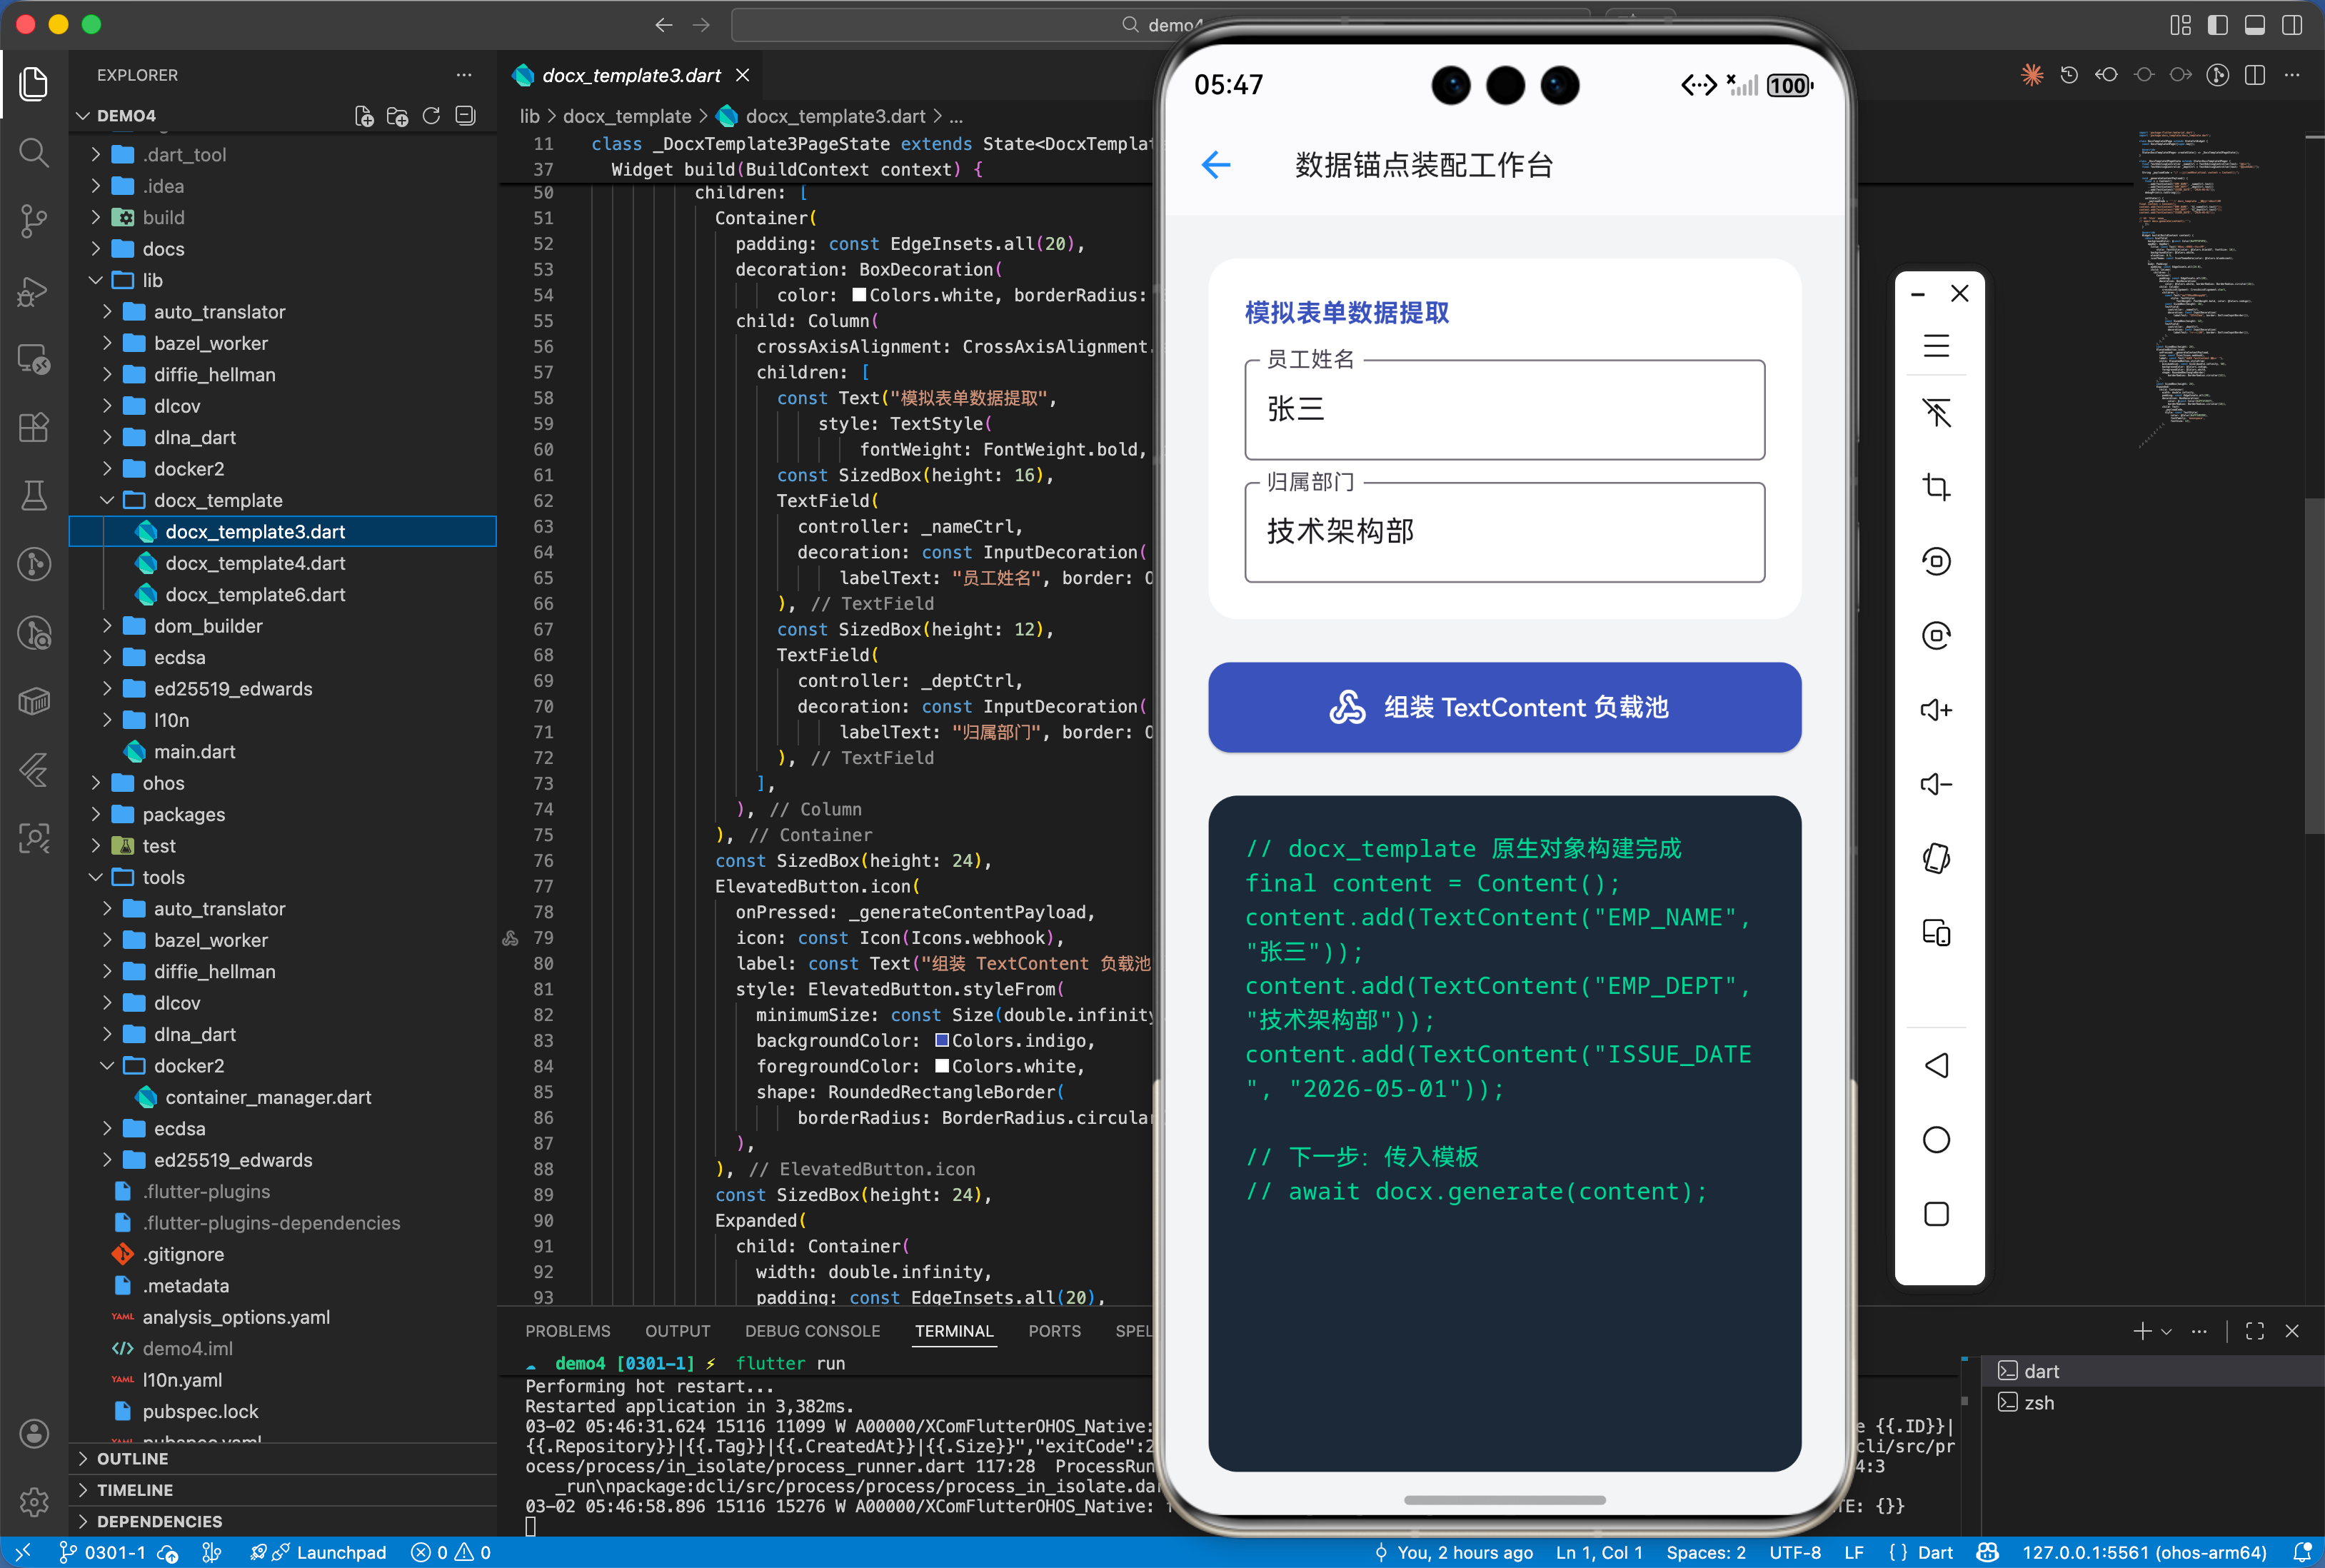This screenshot has height=1568, width=2325.
Task: Toggle the secondary side bar layout
Action: [2292, 25]
